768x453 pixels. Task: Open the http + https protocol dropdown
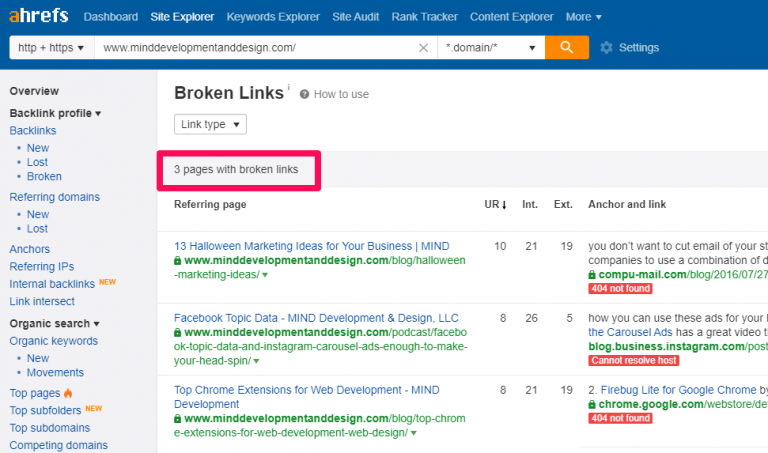click(51, 48)
